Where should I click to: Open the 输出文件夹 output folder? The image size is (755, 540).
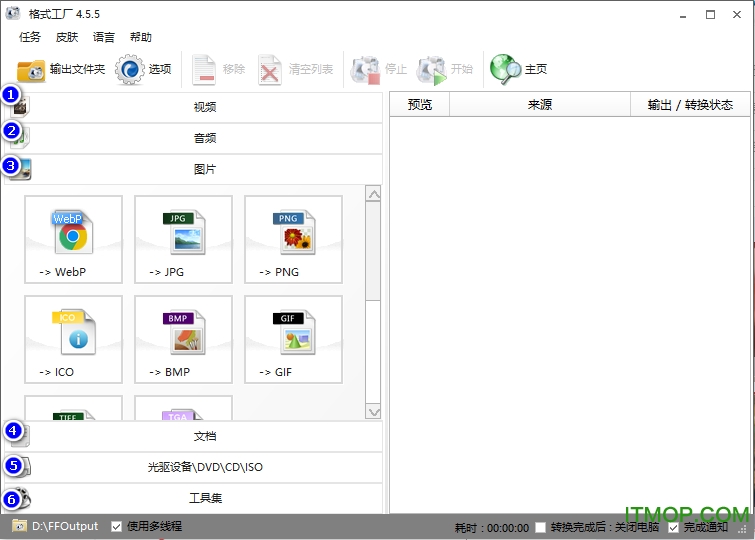pos(61,69)
